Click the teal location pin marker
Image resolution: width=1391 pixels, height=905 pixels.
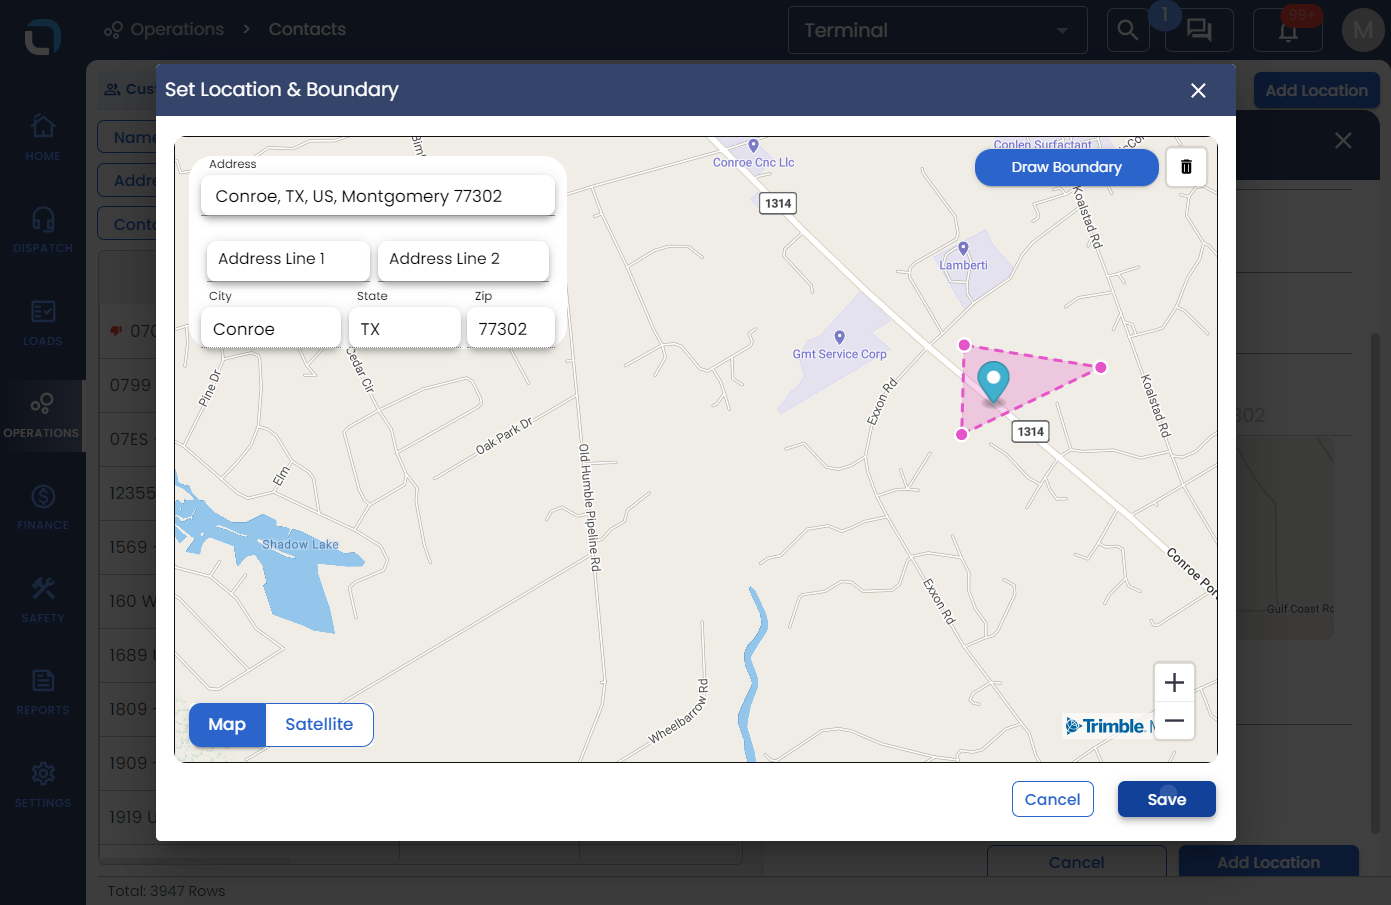[992, 382]
